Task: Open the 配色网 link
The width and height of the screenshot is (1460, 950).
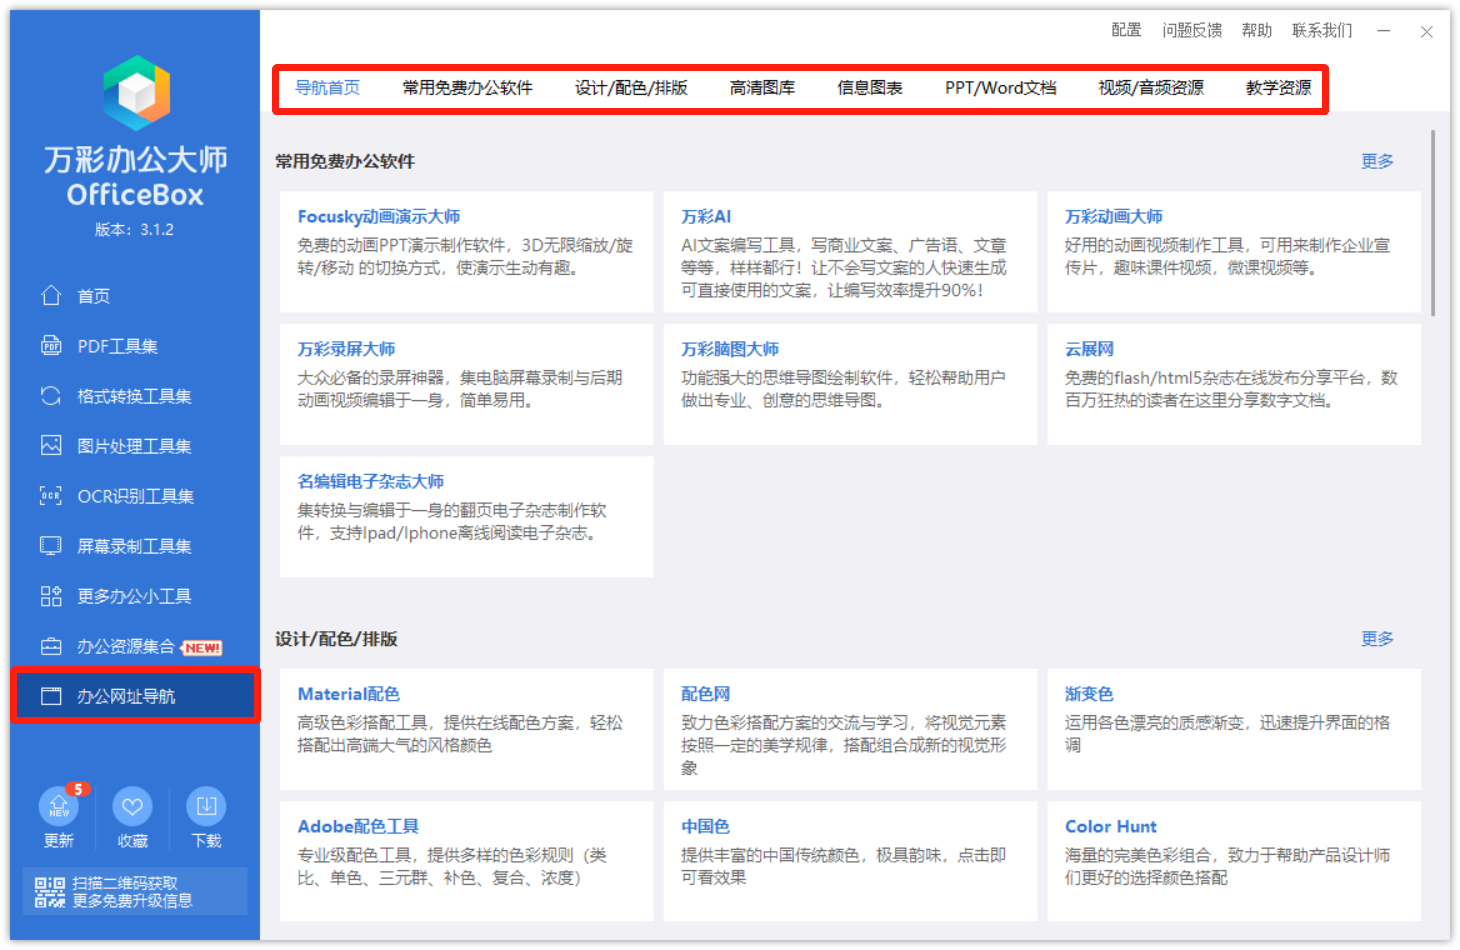Action: [x=706, y=693]
